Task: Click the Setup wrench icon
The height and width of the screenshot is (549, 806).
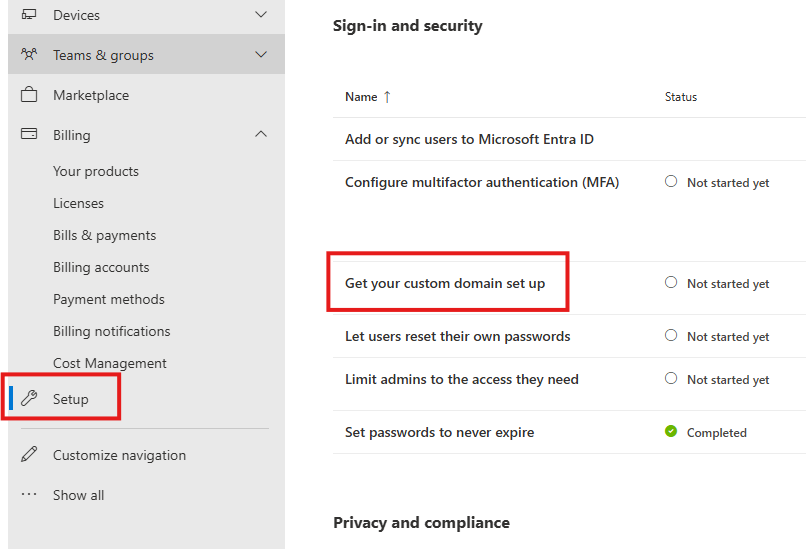Action: coord(30,399)
